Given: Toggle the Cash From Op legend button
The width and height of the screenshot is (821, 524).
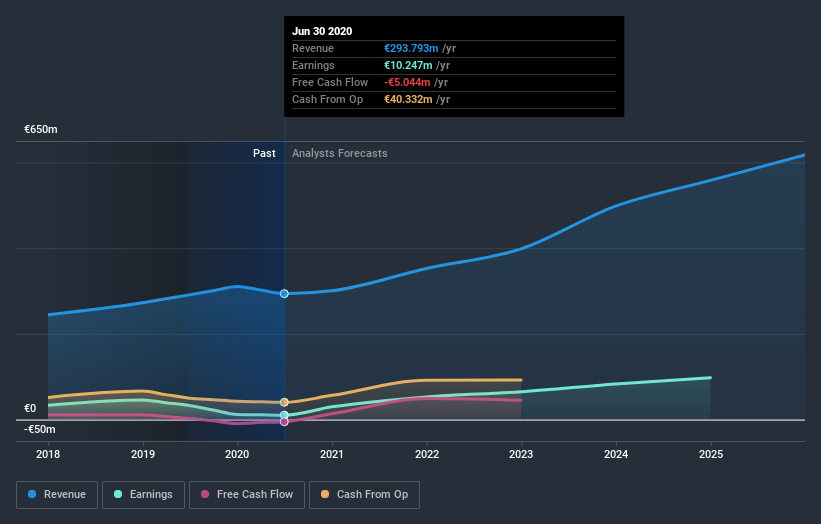Looking at the screenshot, I should click(364, 495).
